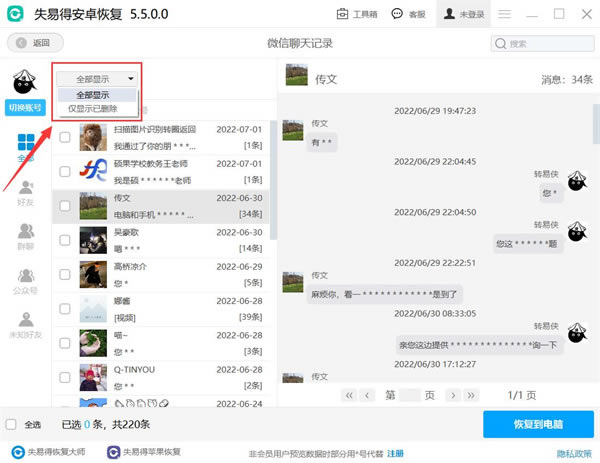Click the 高桥凉介 contact avatar

click(93, 274)
